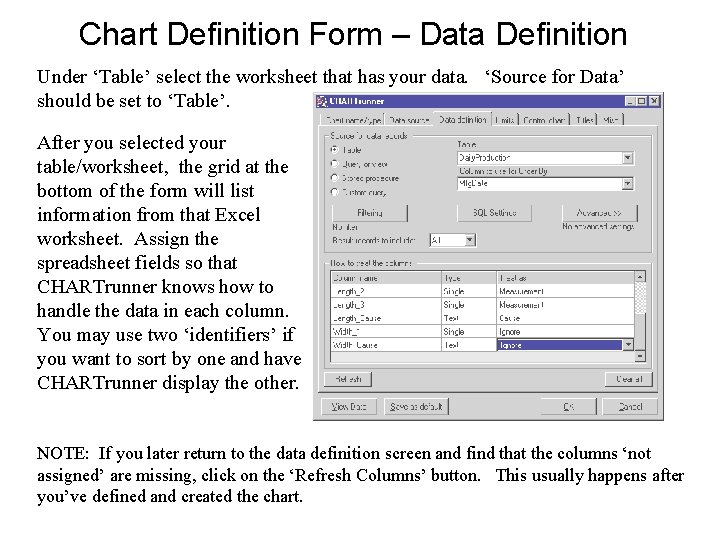Click the Treat as grid header
Screen dimensions: 720x540
click(566, 278)
